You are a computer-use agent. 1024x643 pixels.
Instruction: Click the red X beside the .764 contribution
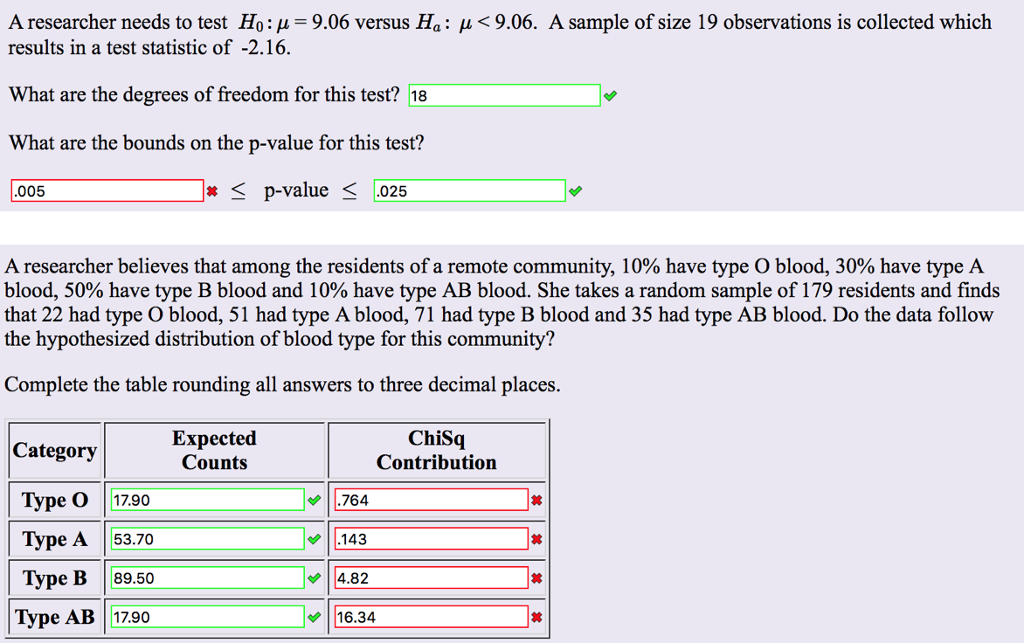click(x=538, y=499)
